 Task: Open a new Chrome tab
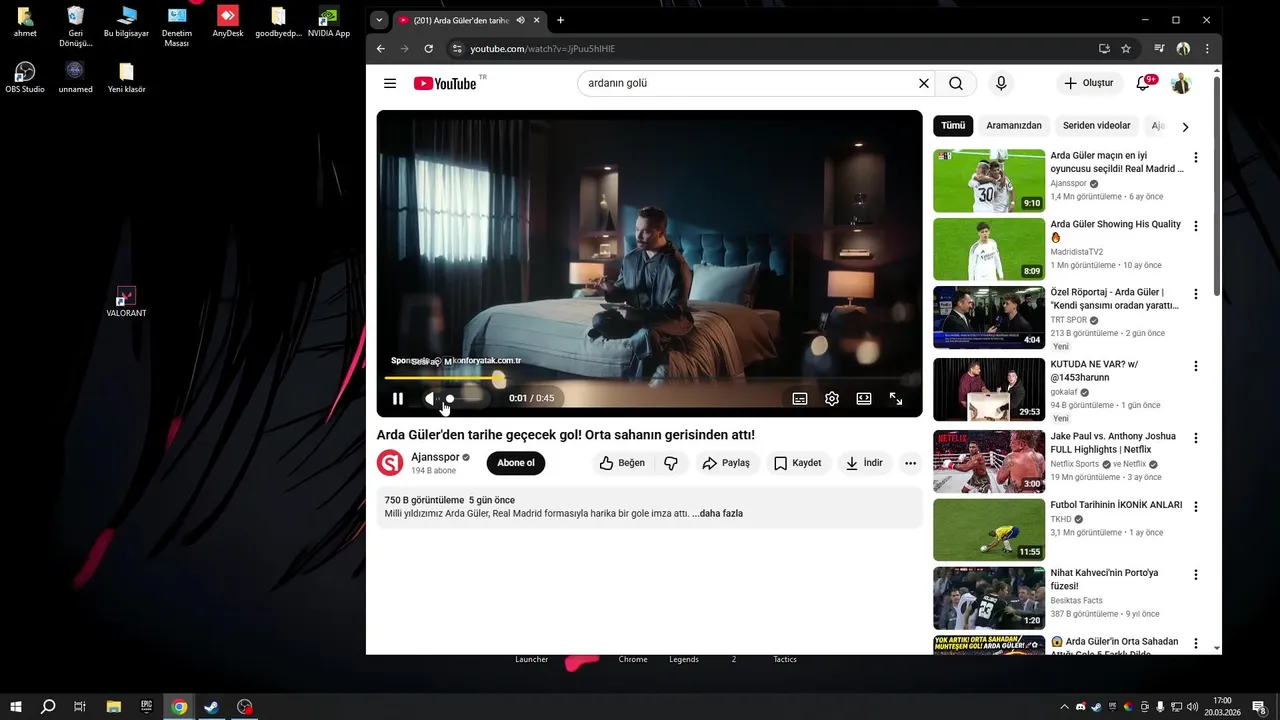coord(560,20)
